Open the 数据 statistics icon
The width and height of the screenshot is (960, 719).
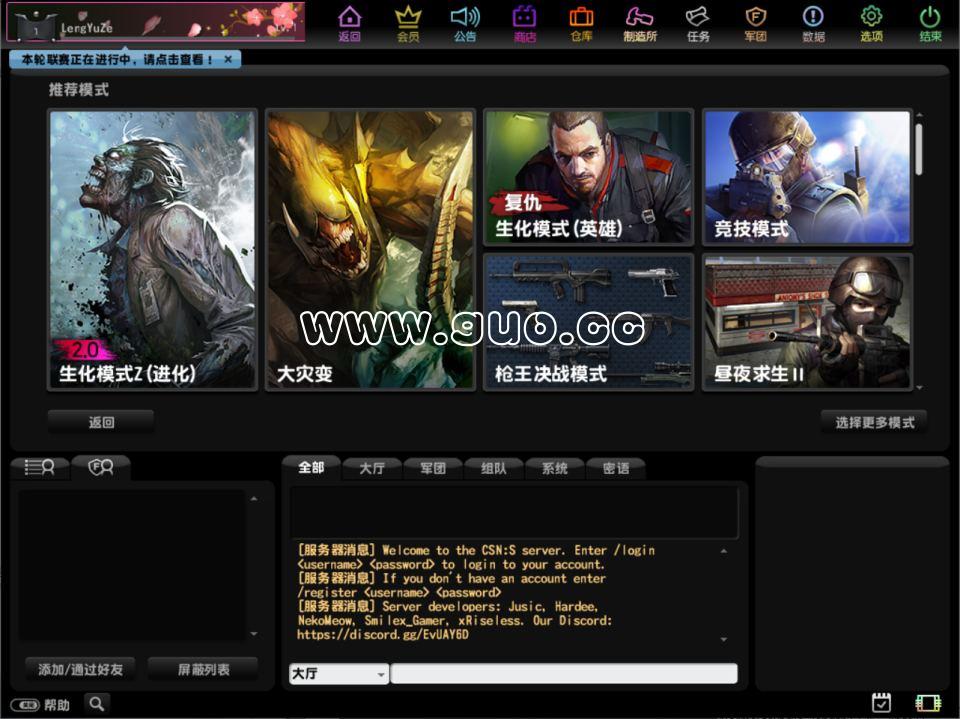pos(814,24)
